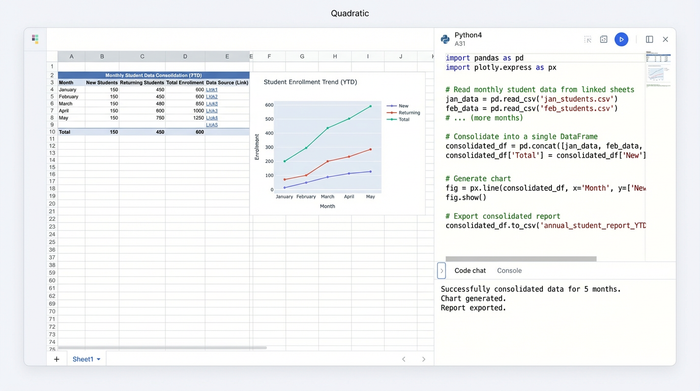The width and height of the screenshot is (700, 391).
Task: Toggle the 'Total' series in chart legend
Action: (x=398, y=119)
